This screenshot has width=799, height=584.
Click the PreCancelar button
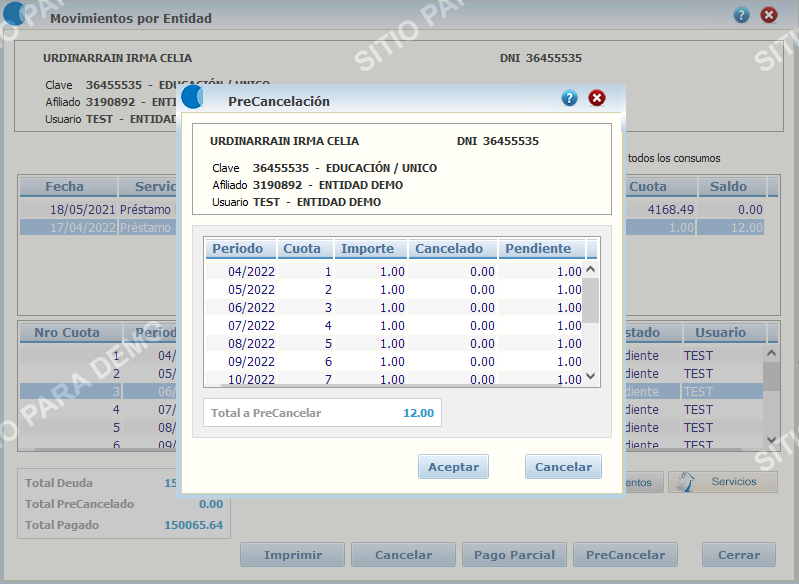point(625,555)
